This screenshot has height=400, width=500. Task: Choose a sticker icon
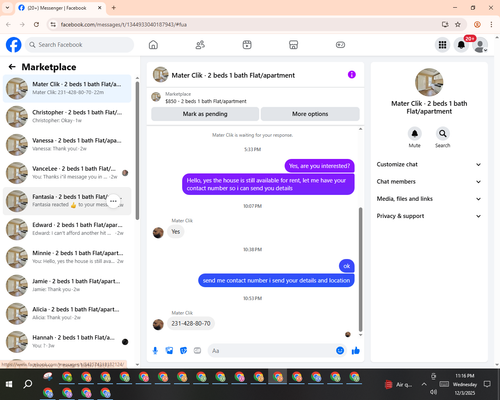tap(183, 351)
